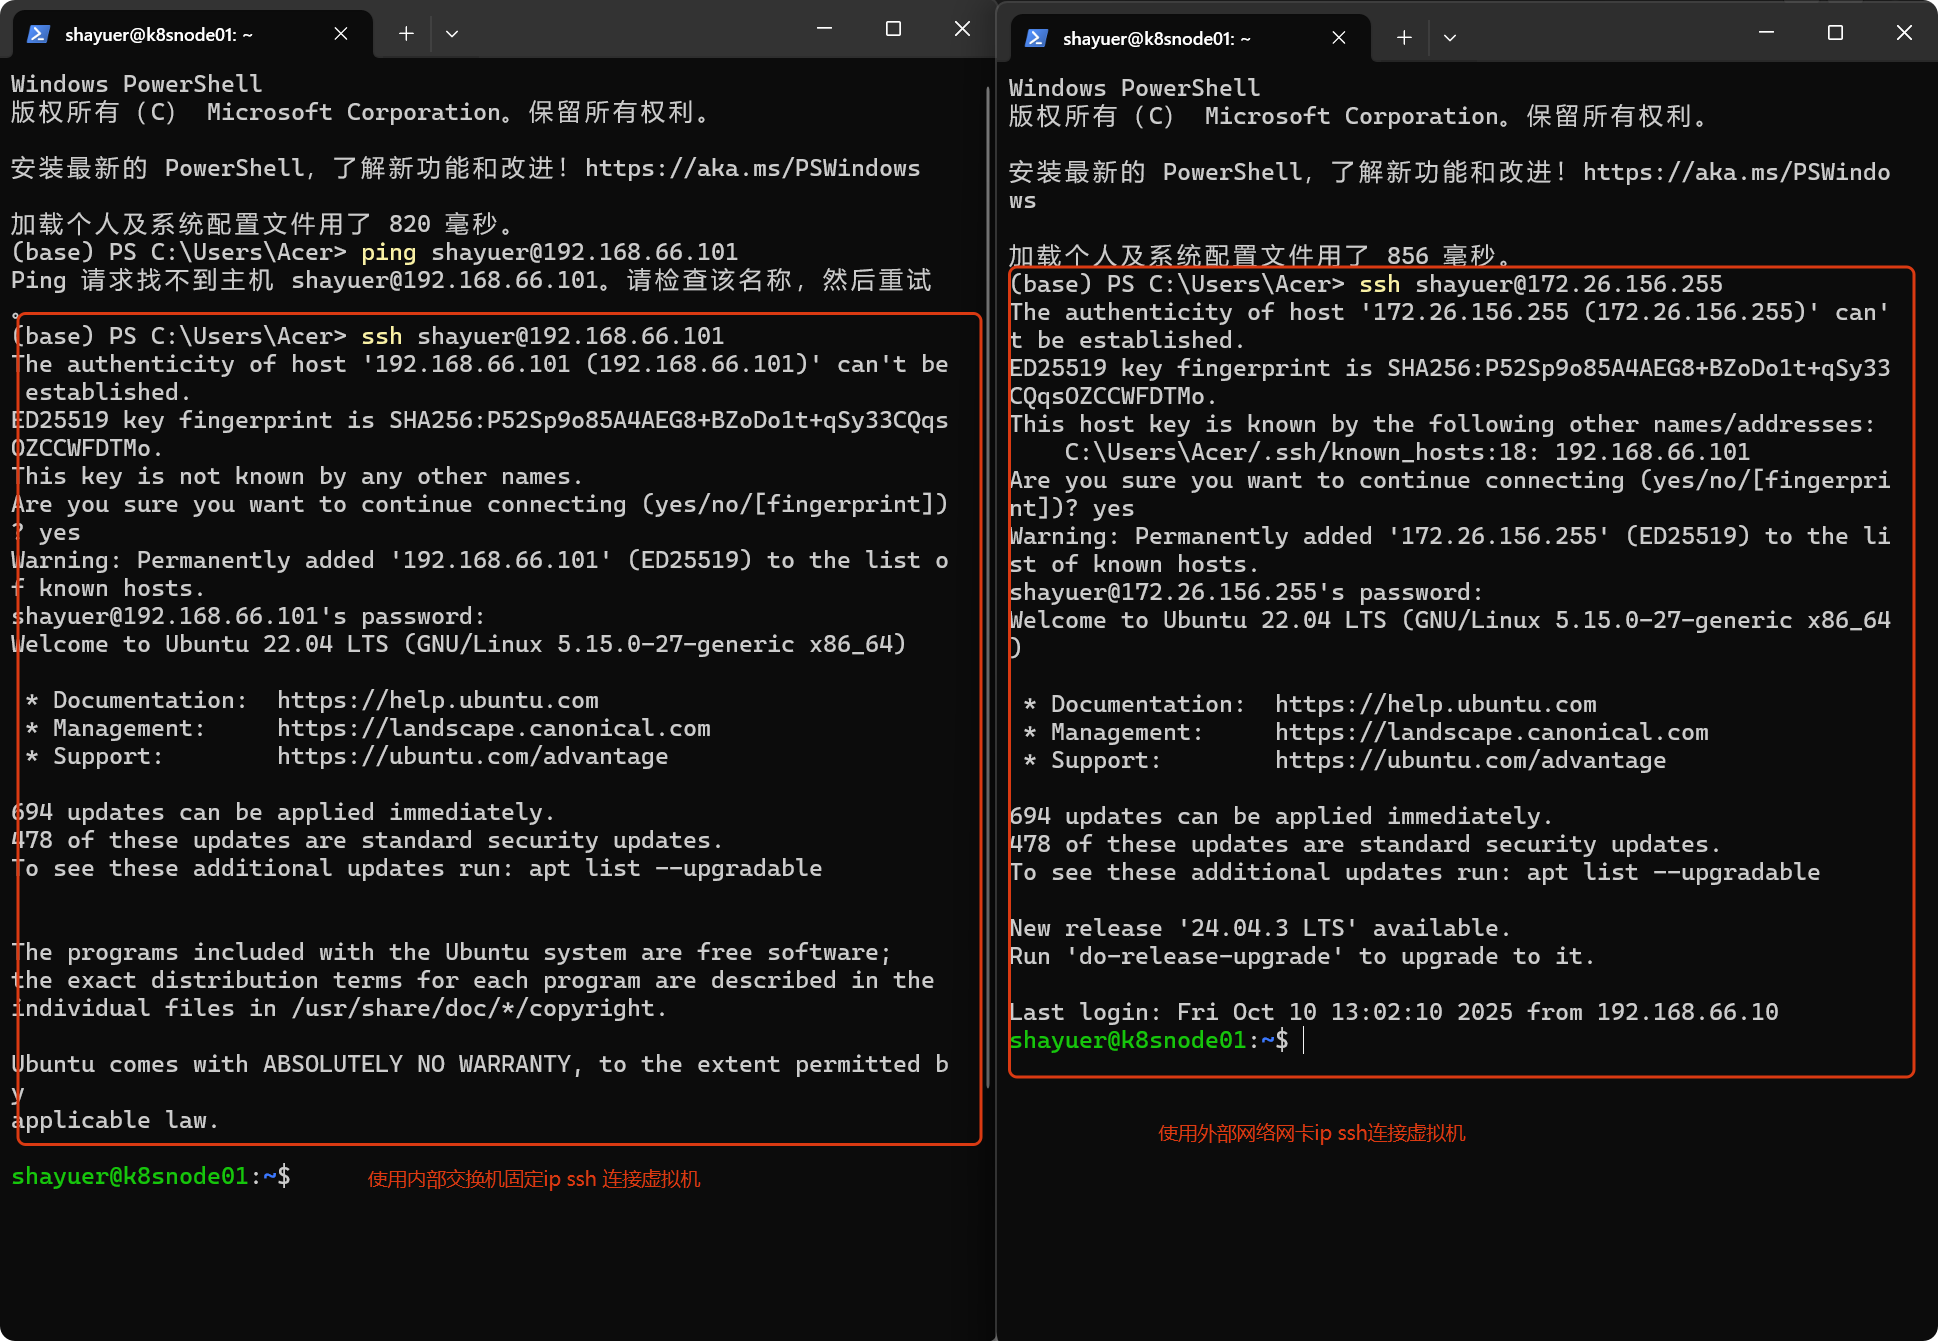Maximize the right terminal window
This screenshot has height=1341, width=1938.
click(1835, 33)
